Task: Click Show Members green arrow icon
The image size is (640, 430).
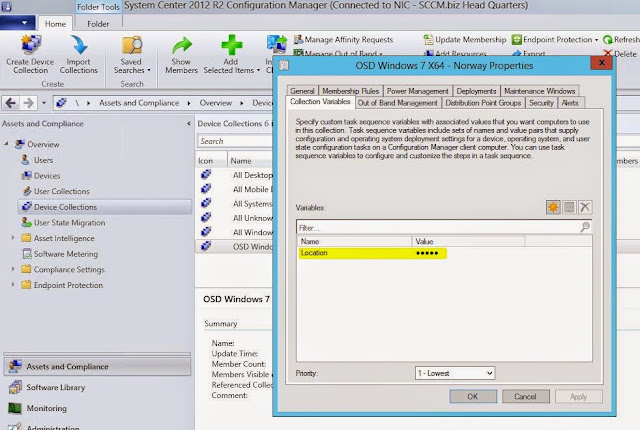Action: pos(182,45)
